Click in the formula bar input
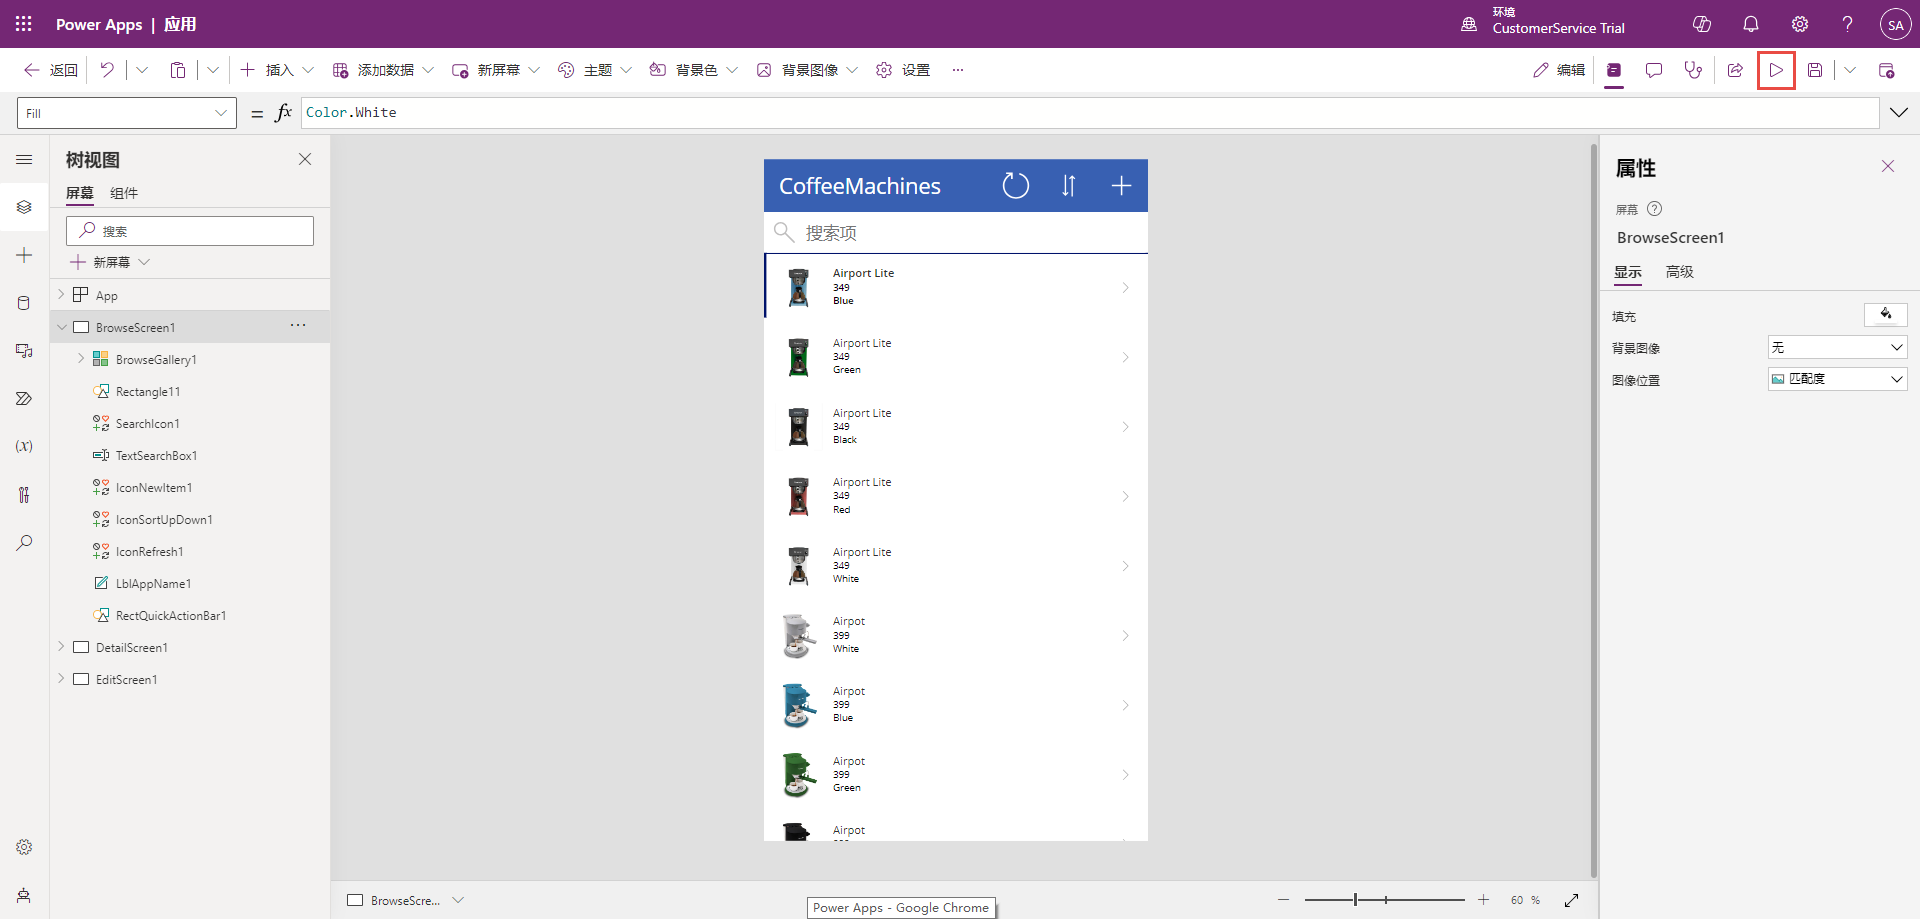1920x919 pixels. click(1090, 113)
